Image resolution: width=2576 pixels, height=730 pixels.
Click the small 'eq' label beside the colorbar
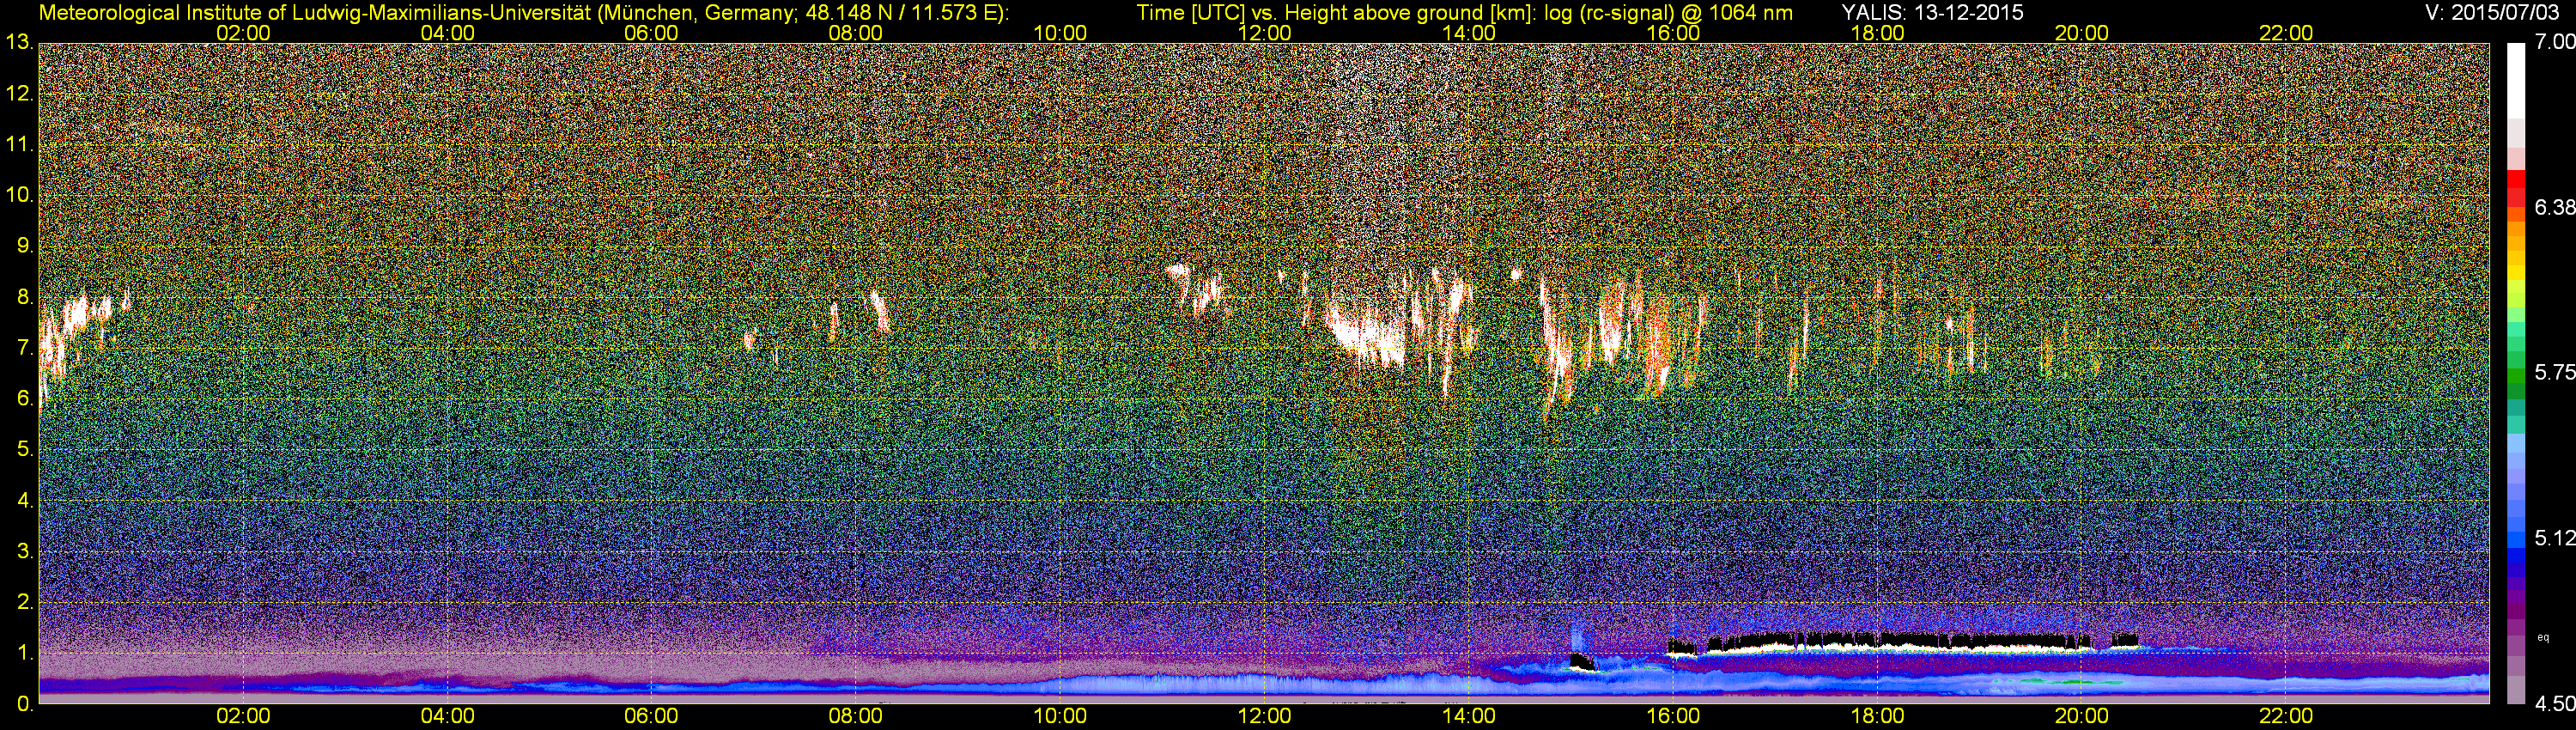point(2543,636)
